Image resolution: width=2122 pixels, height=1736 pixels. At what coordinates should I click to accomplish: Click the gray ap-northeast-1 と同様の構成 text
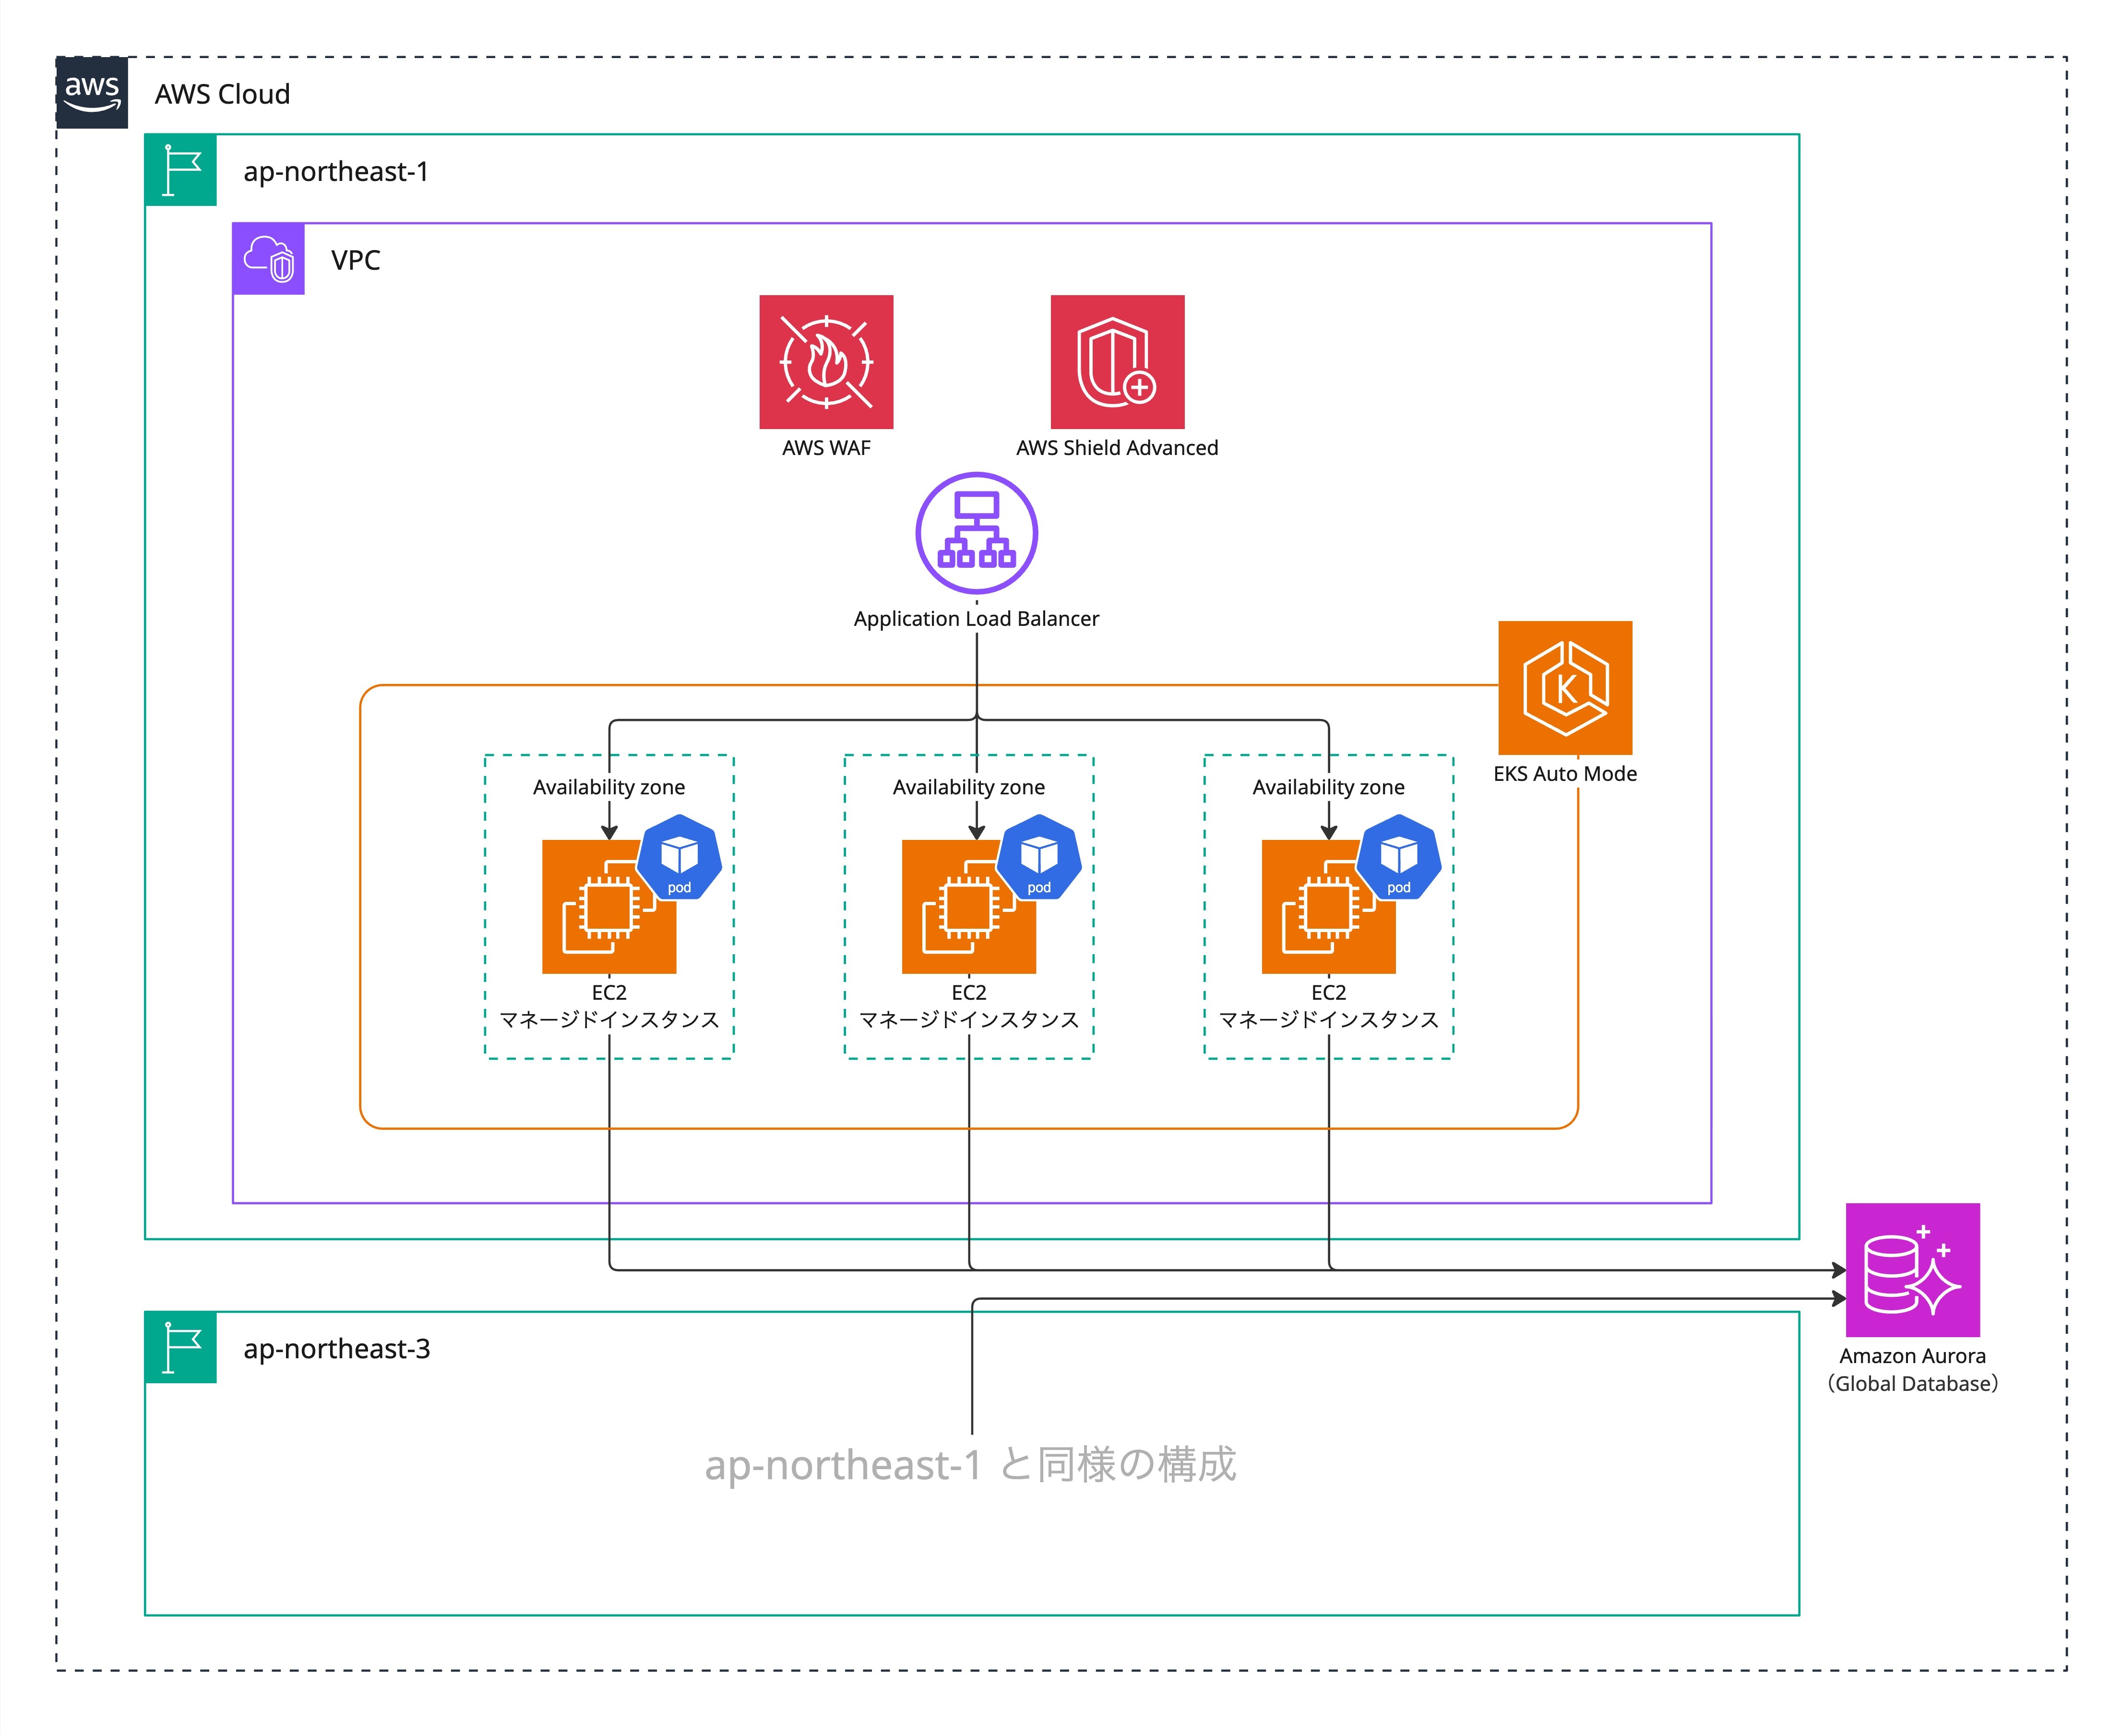[970, 1464]
